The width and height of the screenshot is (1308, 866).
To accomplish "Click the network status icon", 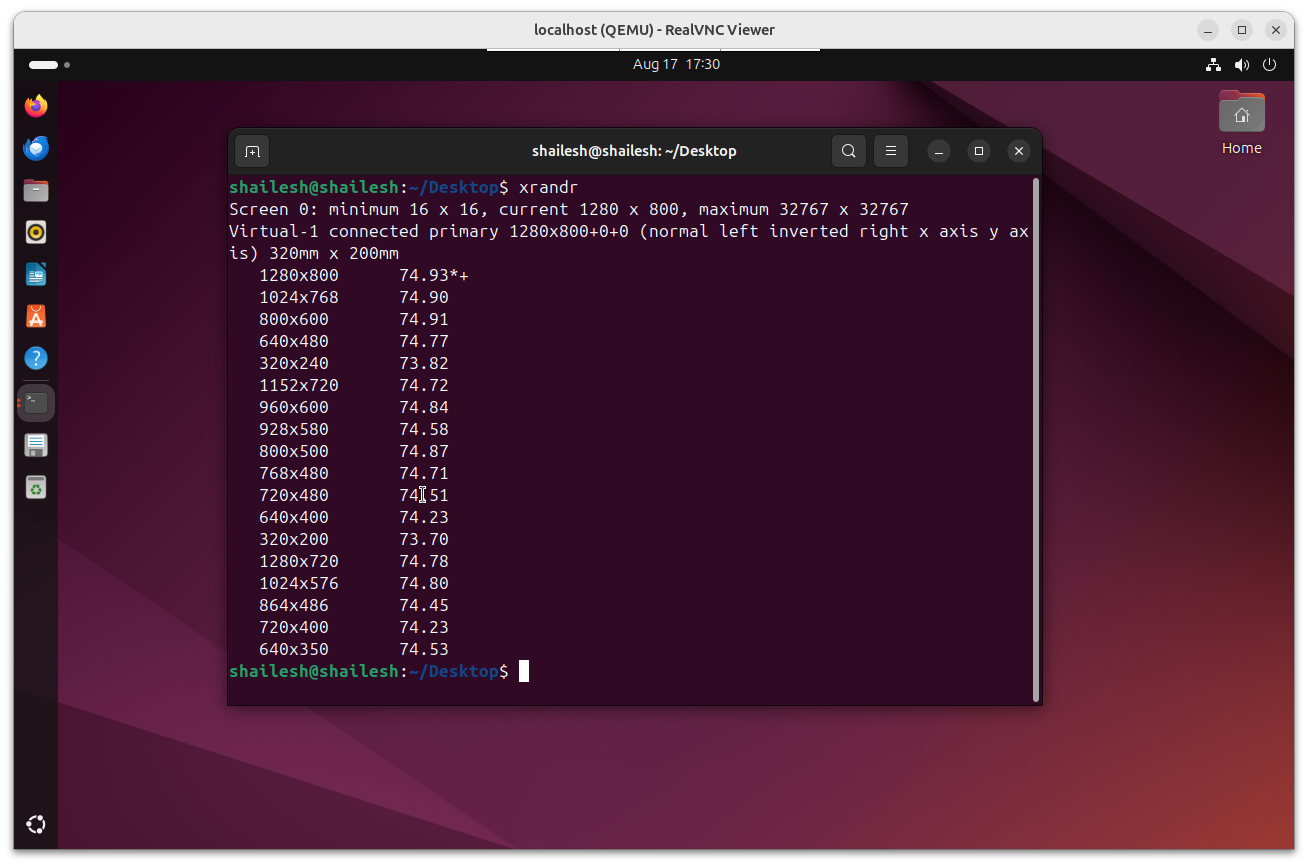I will pos(1213,65).
